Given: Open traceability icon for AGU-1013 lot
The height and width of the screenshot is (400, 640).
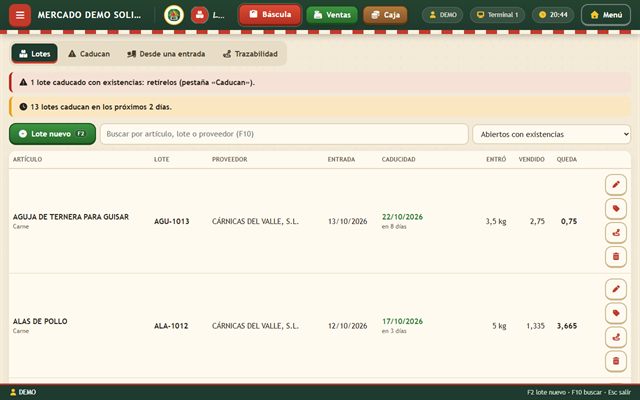Looking at the screenshot, I should point(616,233).
